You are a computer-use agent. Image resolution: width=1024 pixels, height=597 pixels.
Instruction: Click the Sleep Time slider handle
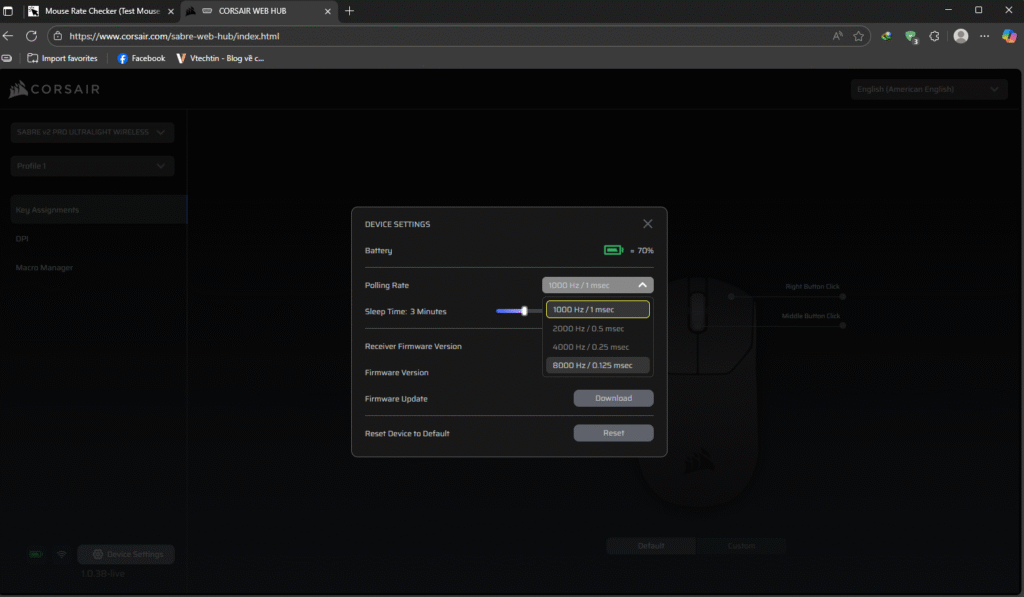click(x=524, y=311)
